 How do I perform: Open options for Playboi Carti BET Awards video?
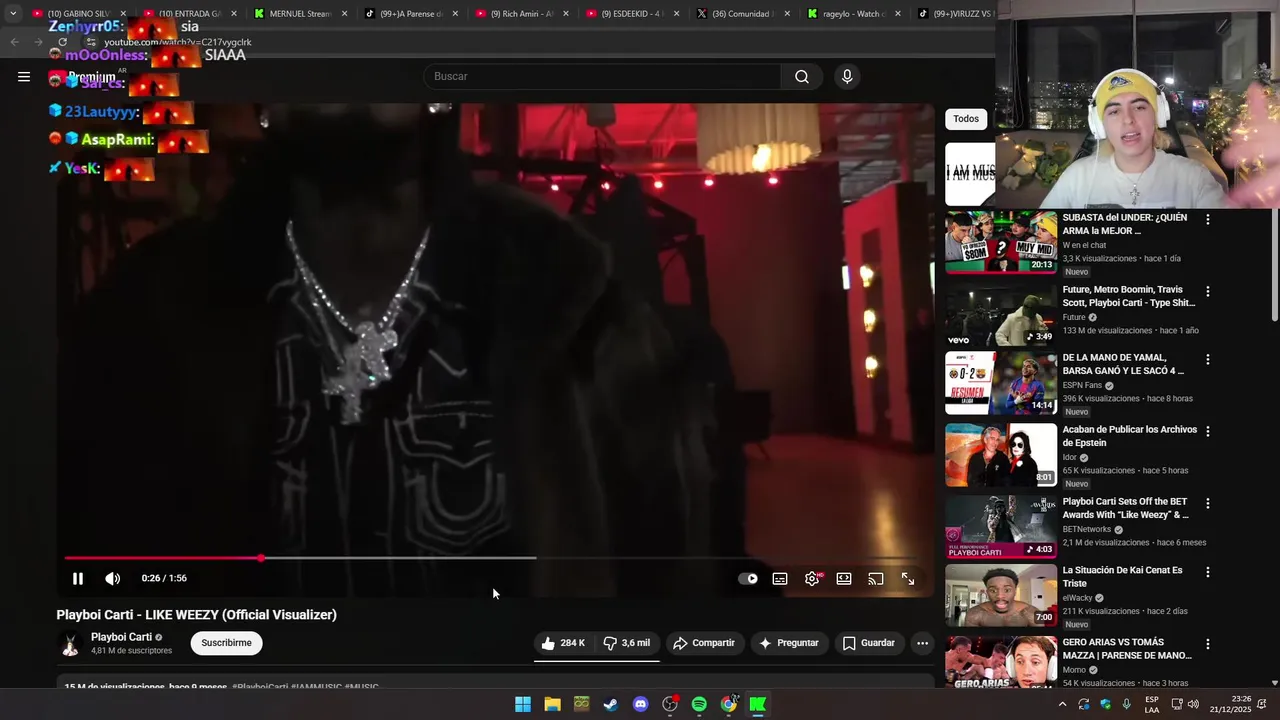(1207, 503)
